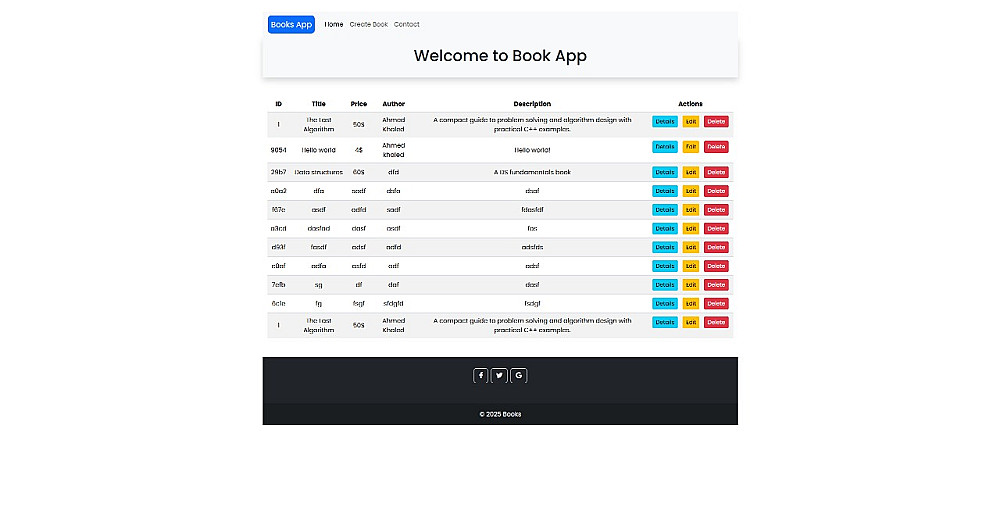Select the Hello world title cell

[319, 150]
